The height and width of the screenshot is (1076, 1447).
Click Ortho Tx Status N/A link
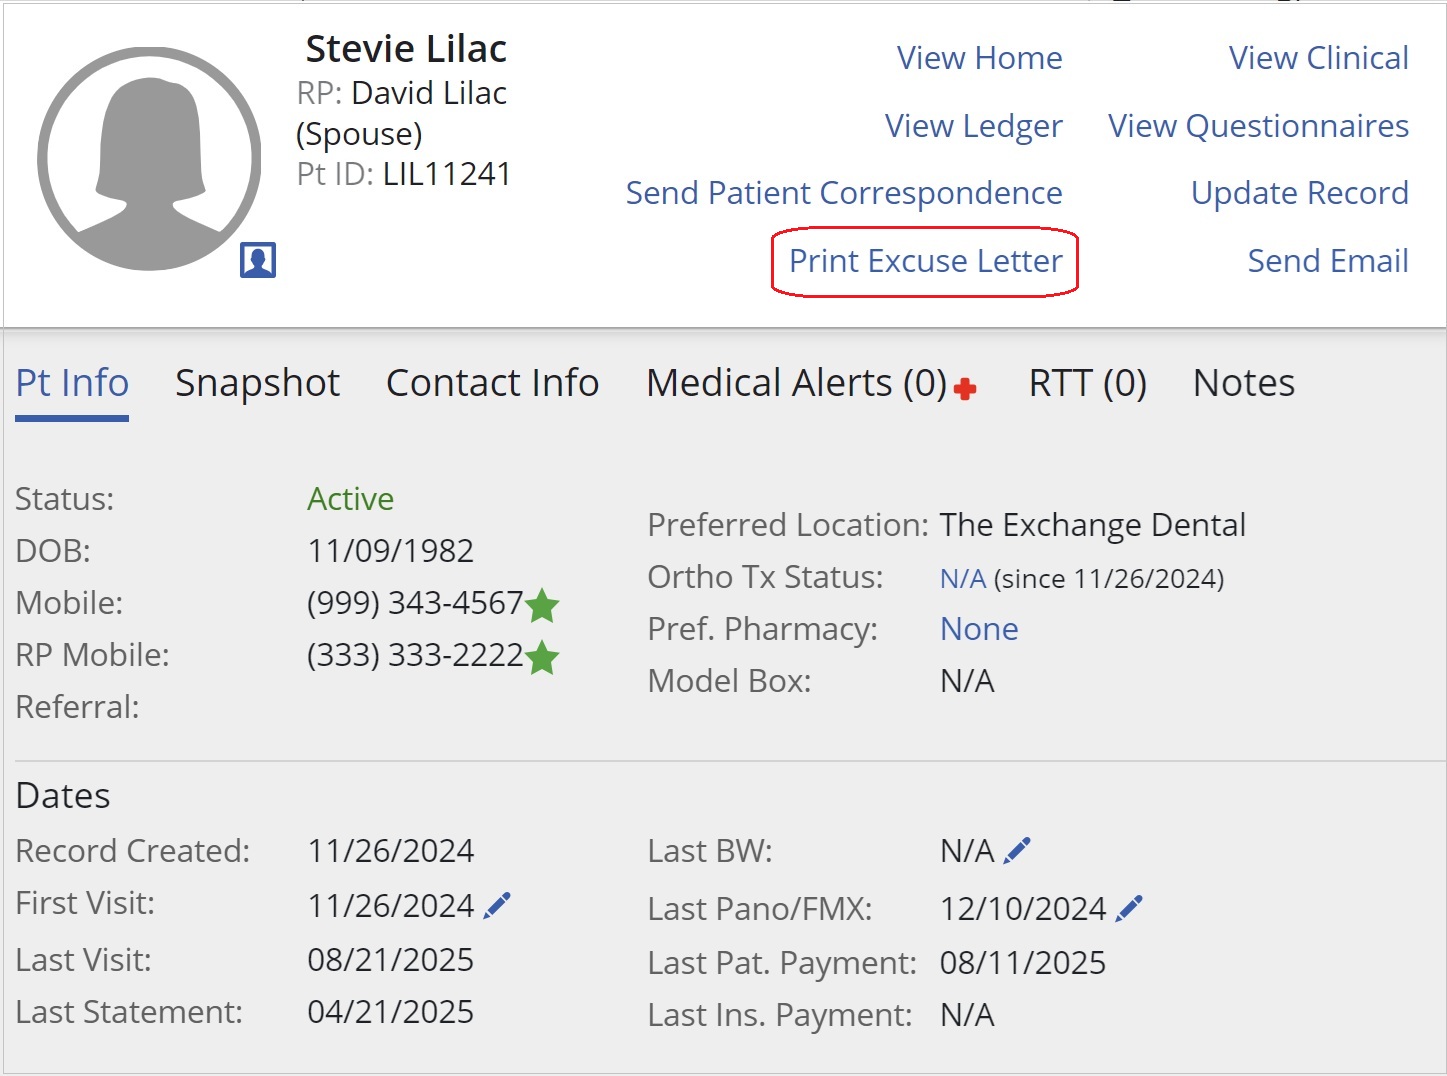click(962, 578)
